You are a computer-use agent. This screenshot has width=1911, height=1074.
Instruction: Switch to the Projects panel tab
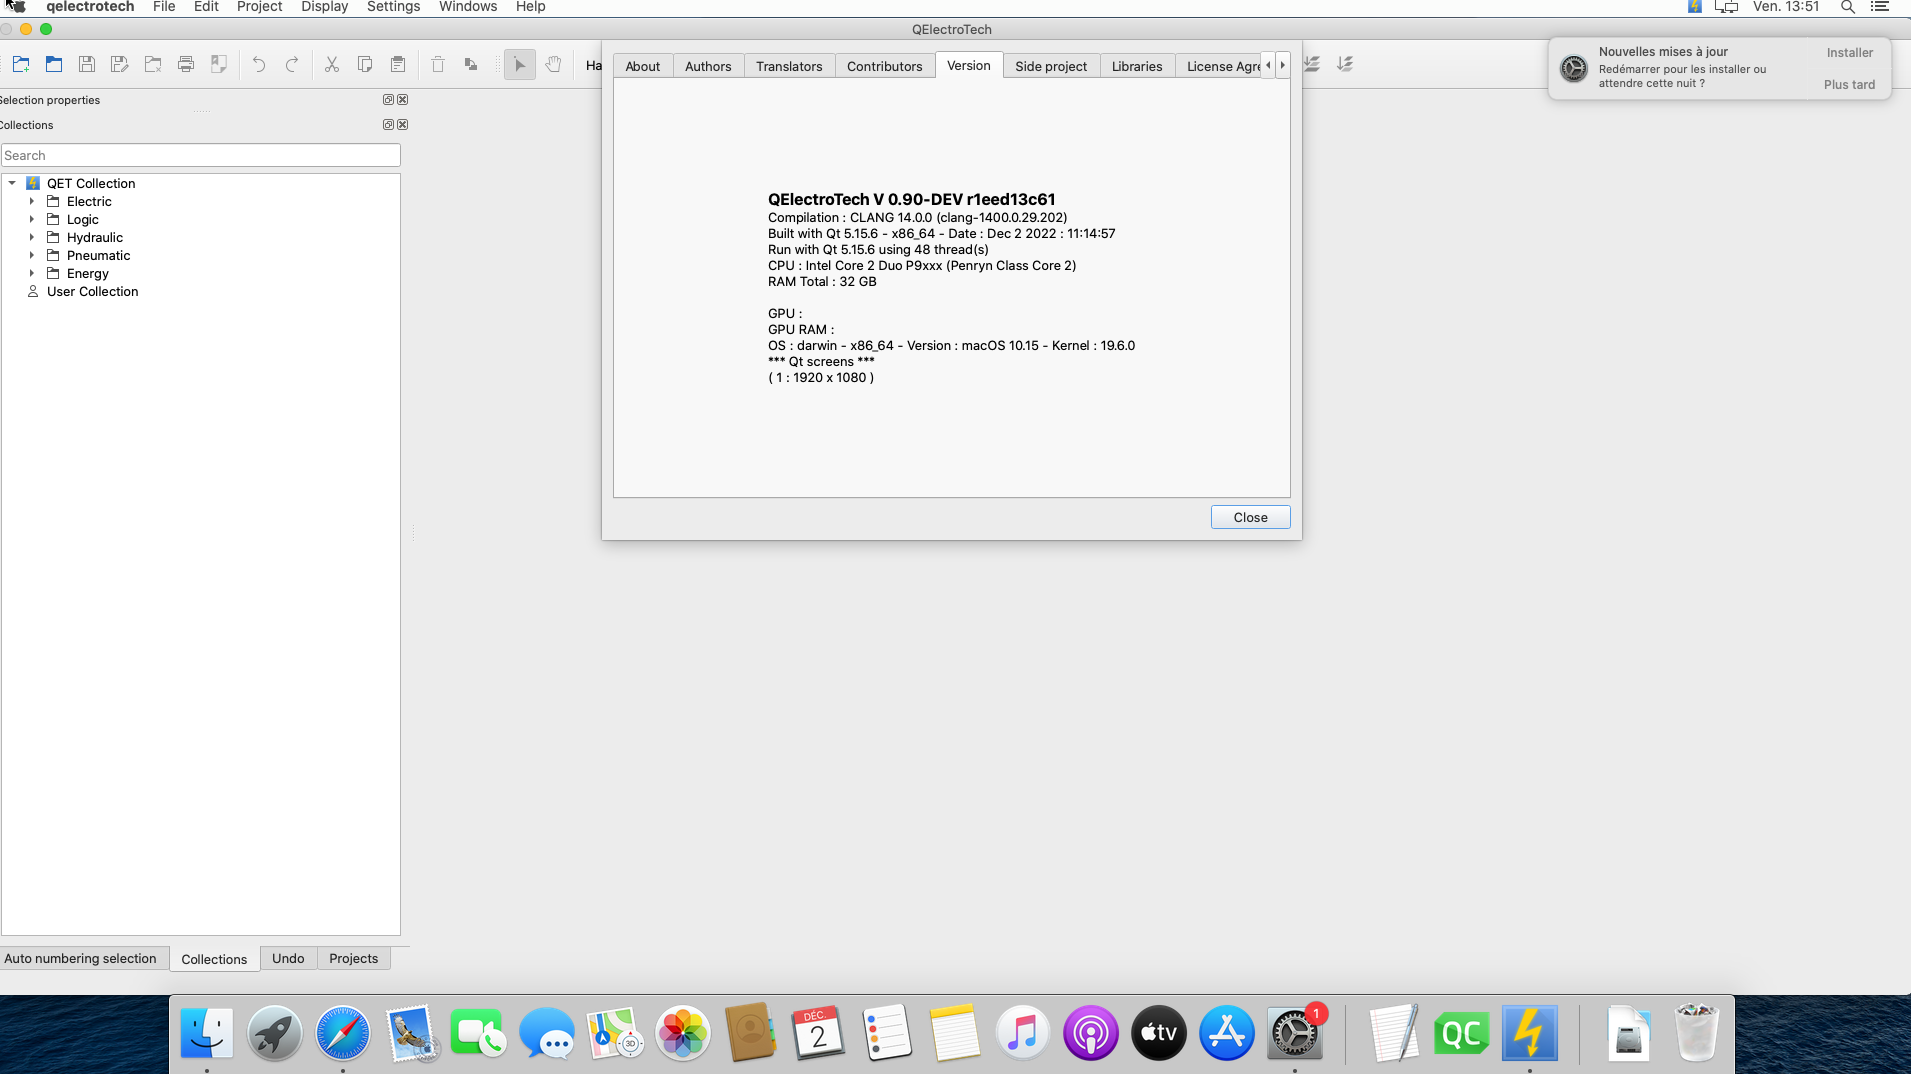pos(353,958)
